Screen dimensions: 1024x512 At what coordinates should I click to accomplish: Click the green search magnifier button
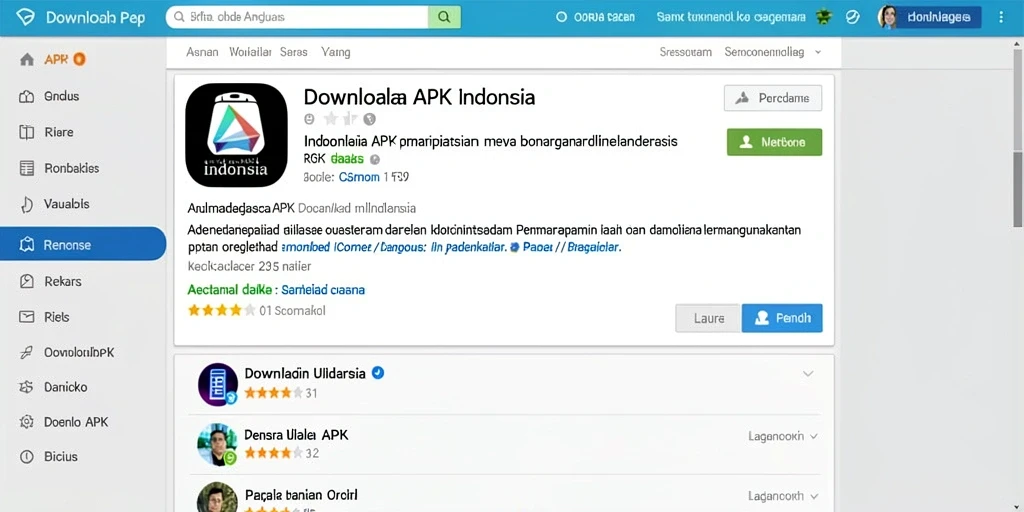(x=444, y=18)
